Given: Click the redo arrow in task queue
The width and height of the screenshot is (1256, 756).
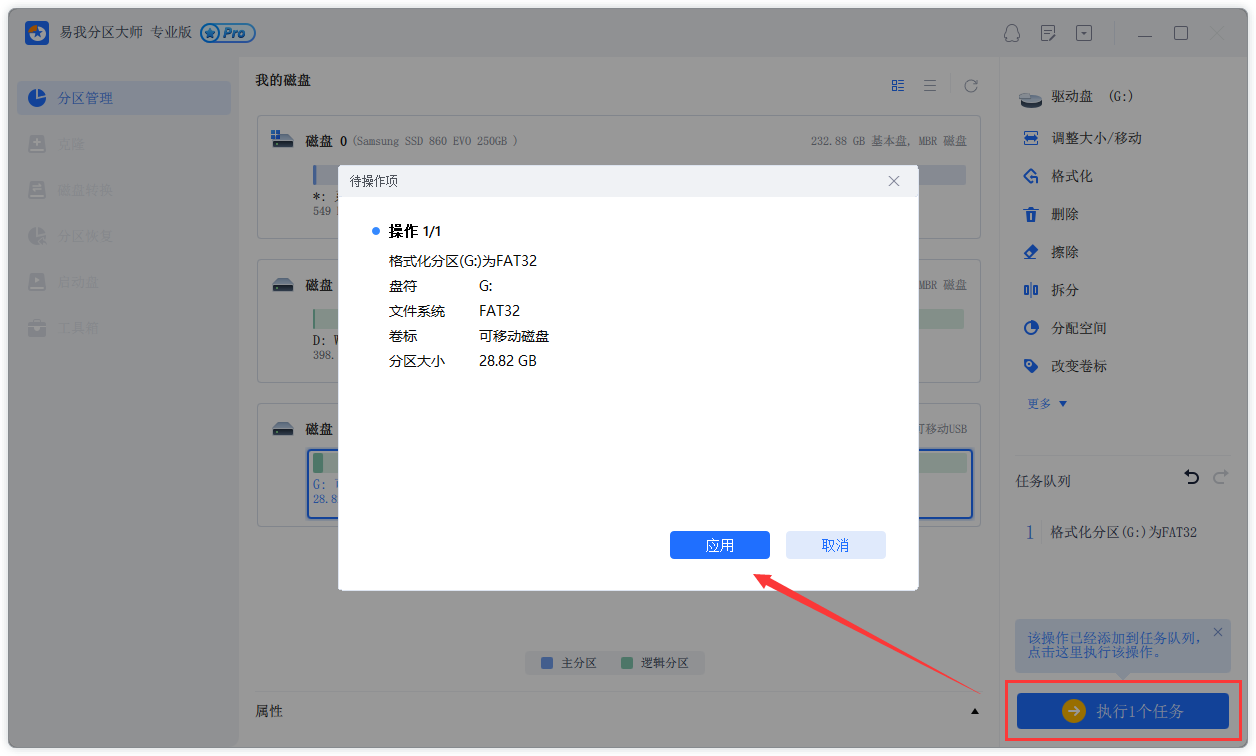Looking at the screenshot, I should (1220, 477).
